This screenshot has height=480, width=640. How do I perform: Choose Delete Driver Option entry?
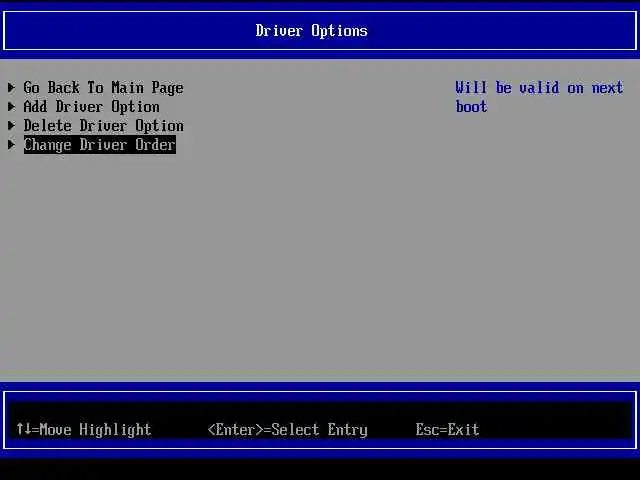point(104,126)
